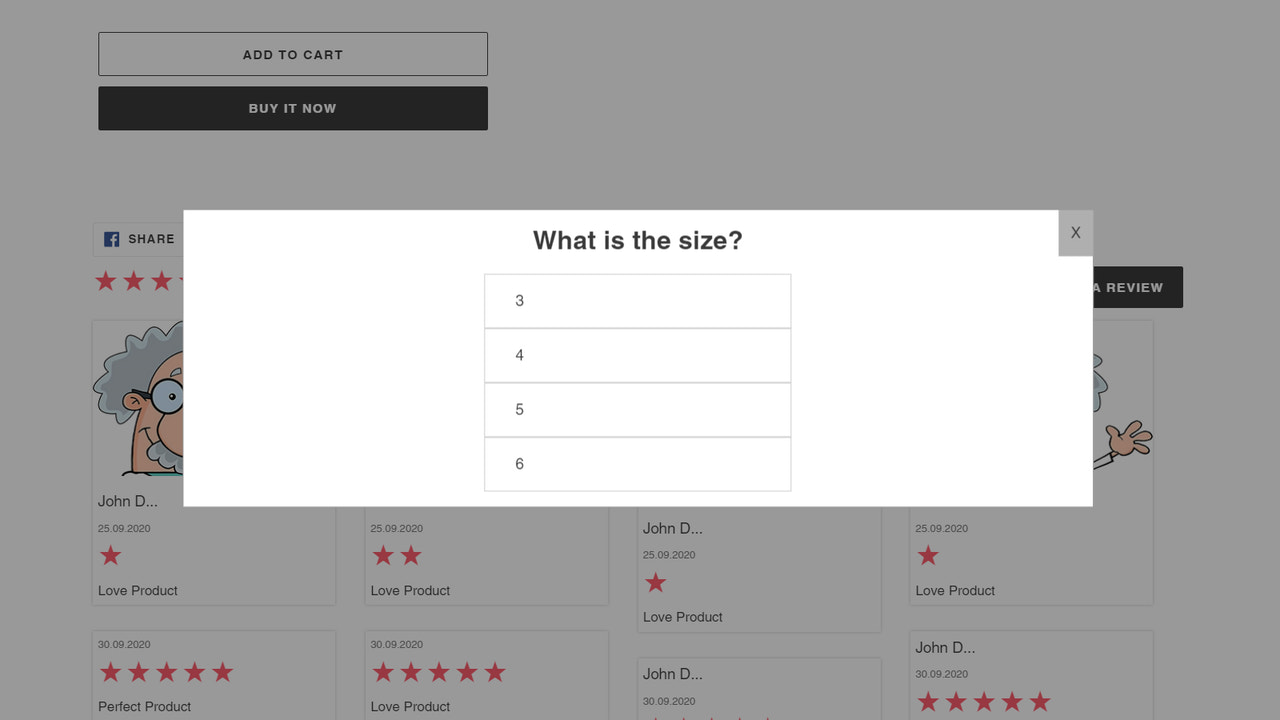Select size 3 in the popup
Image resolution: width=1280 pixels, height=720 pixels.
click(637, 300)
